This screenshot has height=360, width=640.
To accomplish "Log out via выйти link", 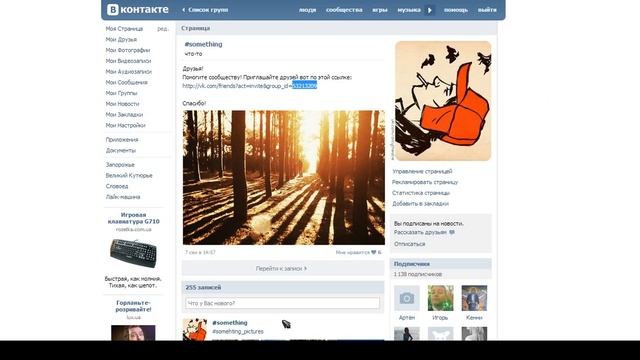I will tap(487, 10).
